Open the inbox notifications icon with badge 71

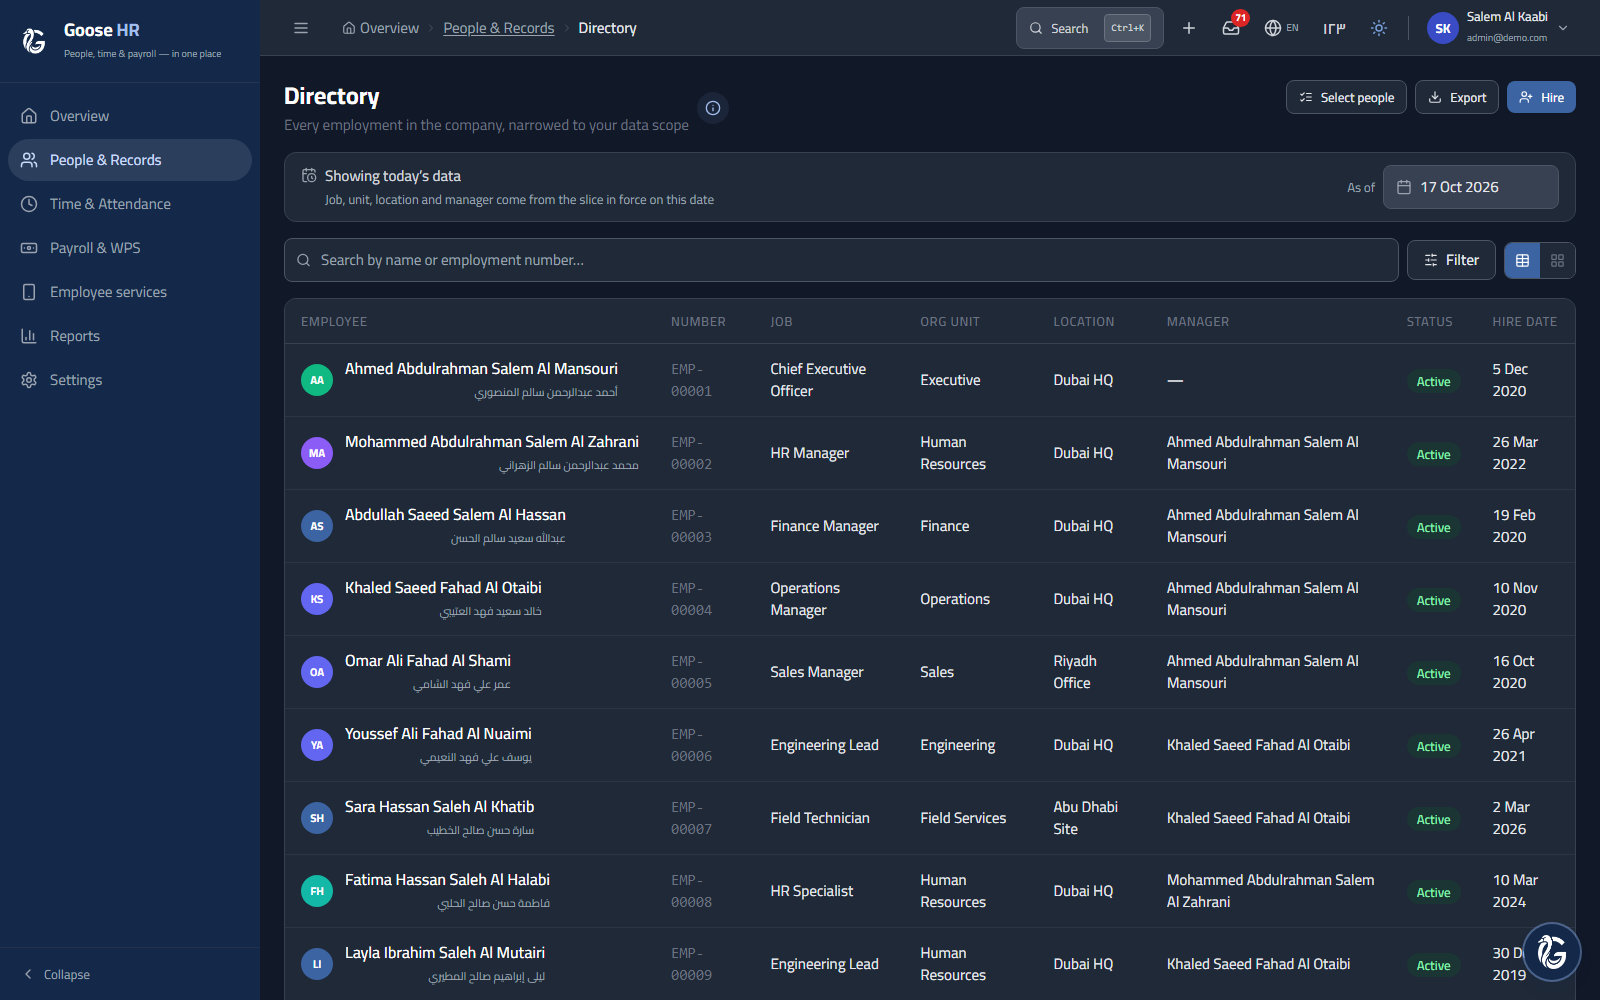[x=1231, y=28]
